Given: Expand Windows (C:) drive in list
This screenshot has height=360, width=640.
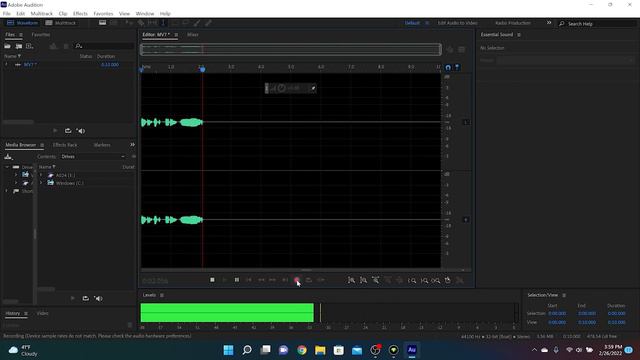Looking at the screenshot, I should tap(41, 183).
